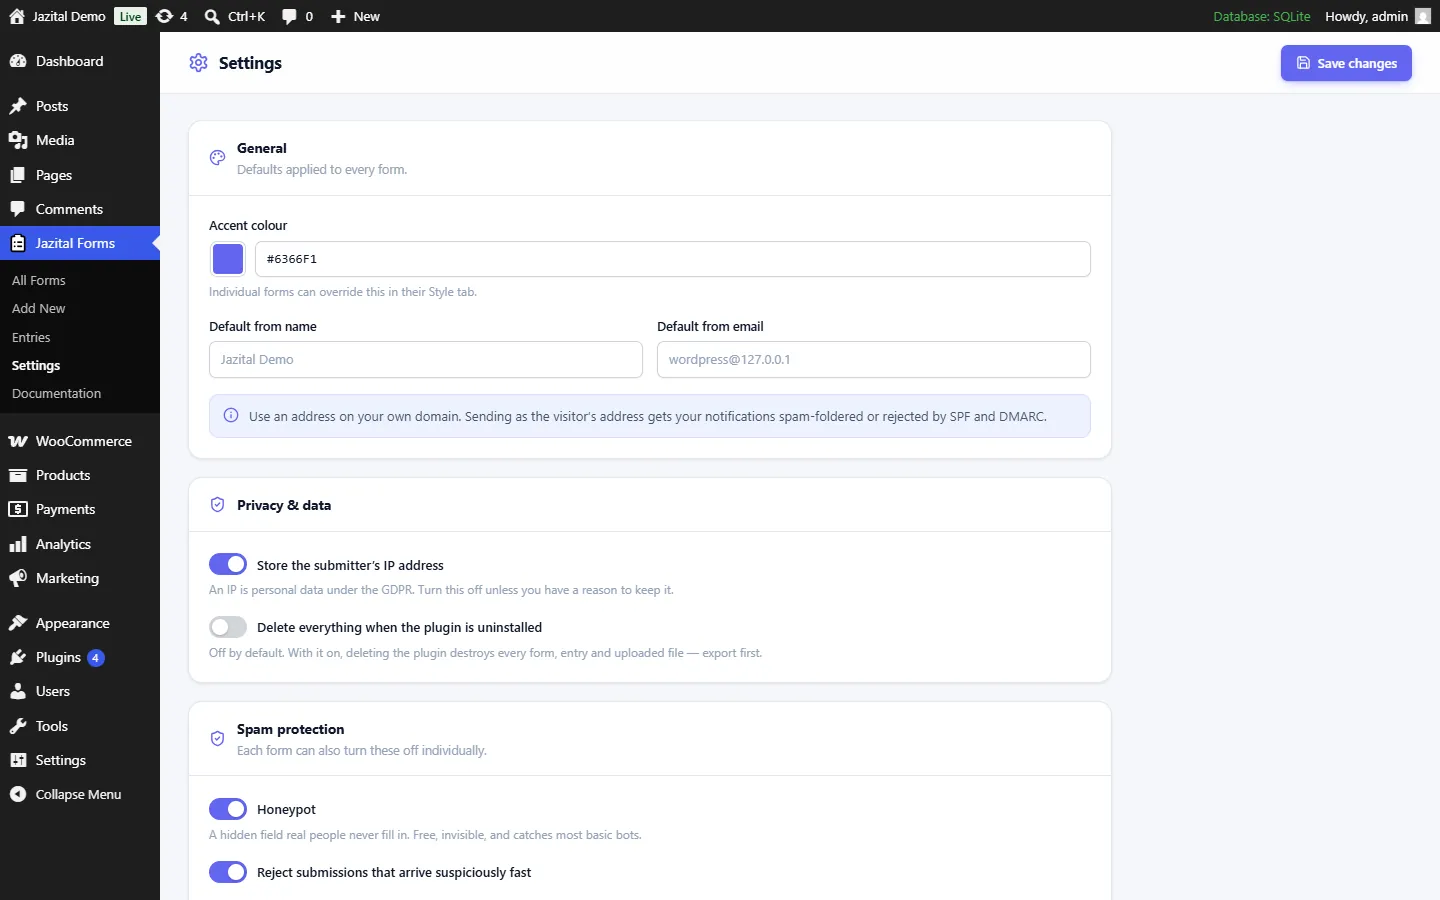Image resolution: width=1440 pixels, height=900 pixels.
Task: Click the accent colour purple swatch
Action: tap(228, 259)
